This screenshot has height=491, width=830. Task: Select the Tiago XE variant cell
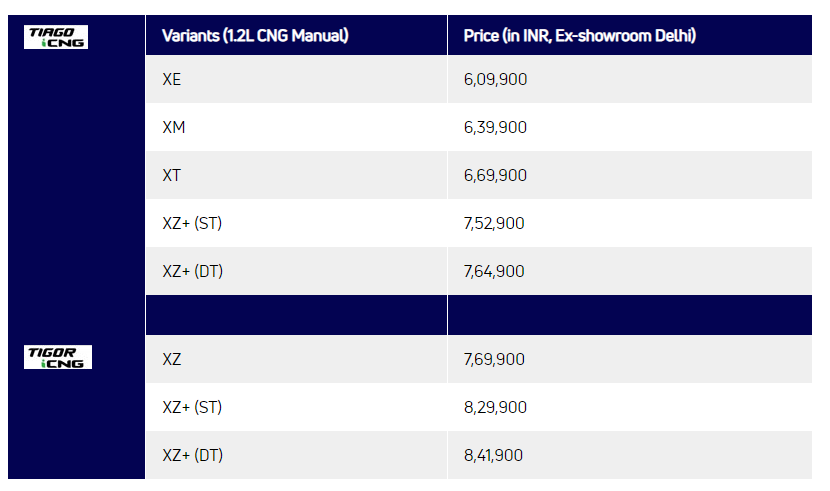coord(172,80)
